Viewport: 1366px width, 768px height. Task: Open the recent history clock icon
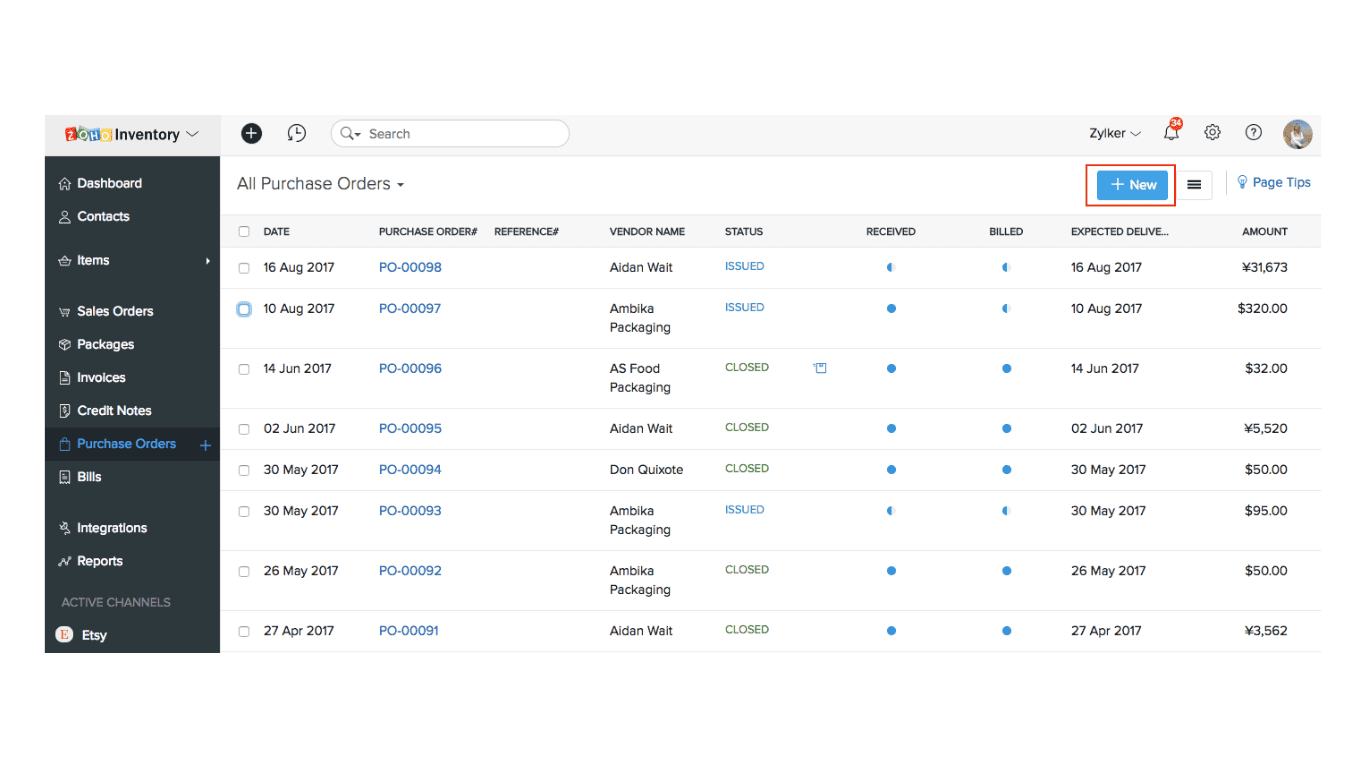pos(296,133)
